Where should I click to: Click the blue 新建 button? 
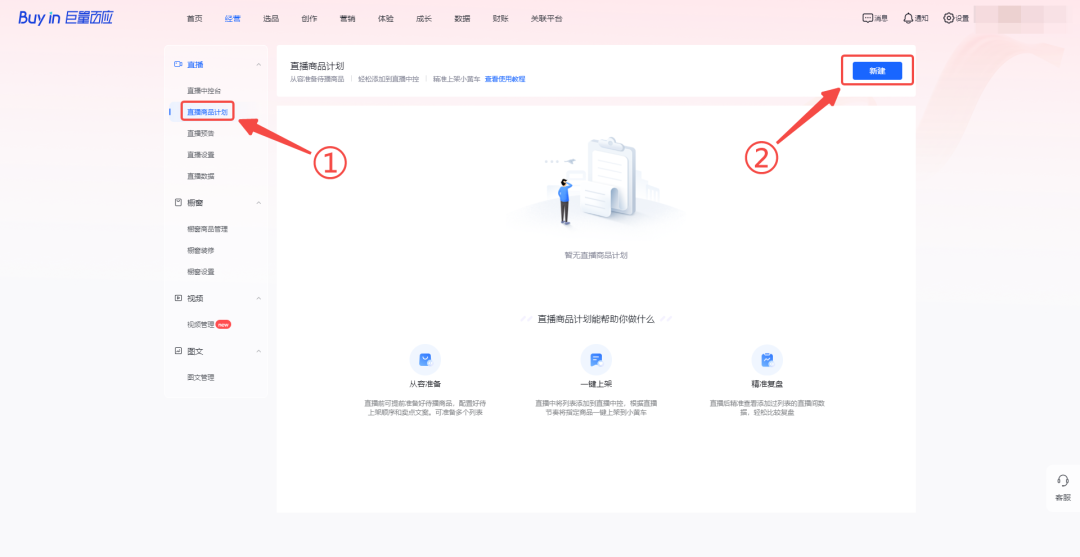(877, 71)
